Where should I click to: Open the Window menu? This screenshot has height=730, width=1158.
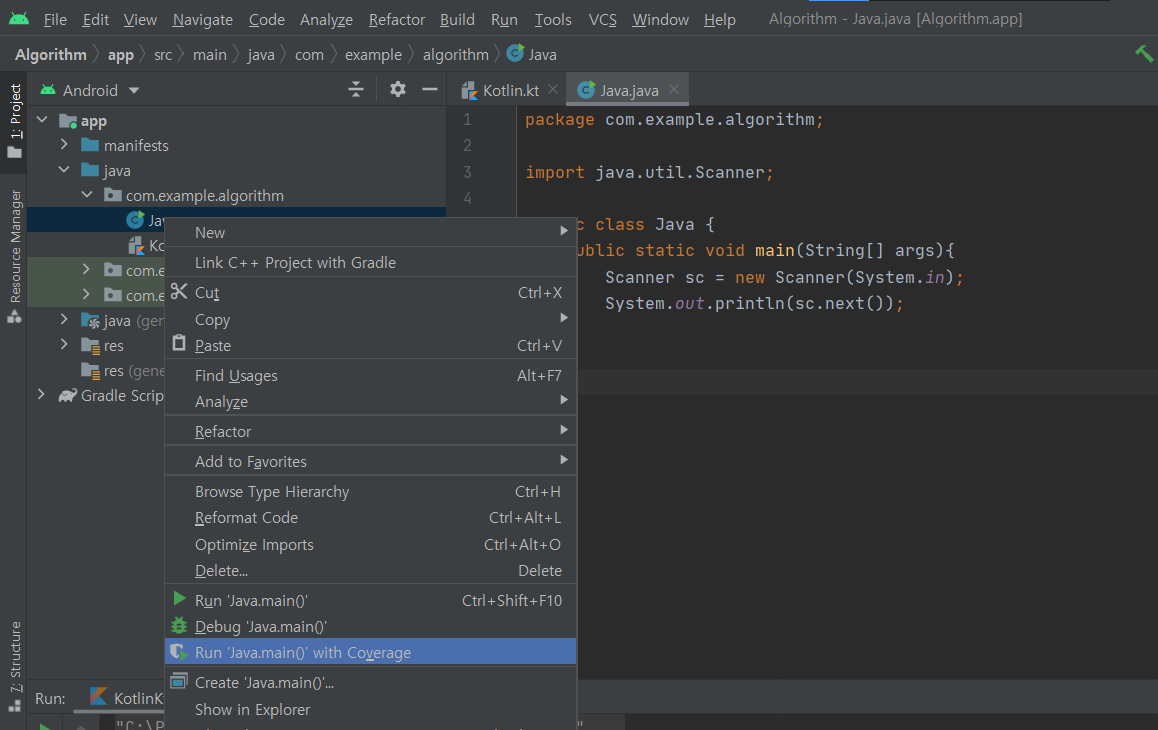pos(660,20)
